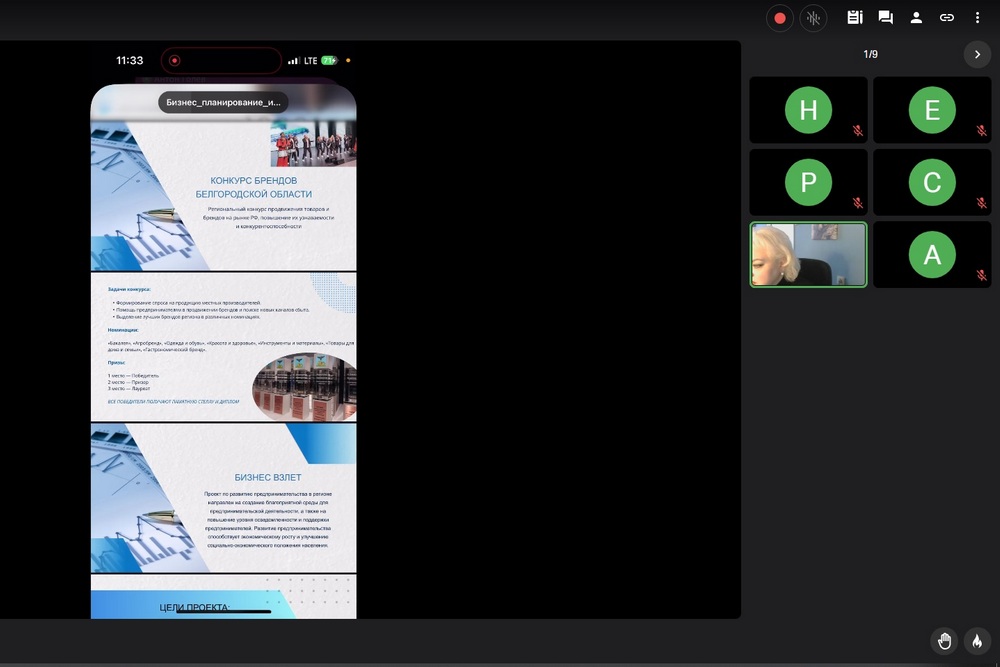
Task: Select participant E video tile
Action: pos(932,110)
